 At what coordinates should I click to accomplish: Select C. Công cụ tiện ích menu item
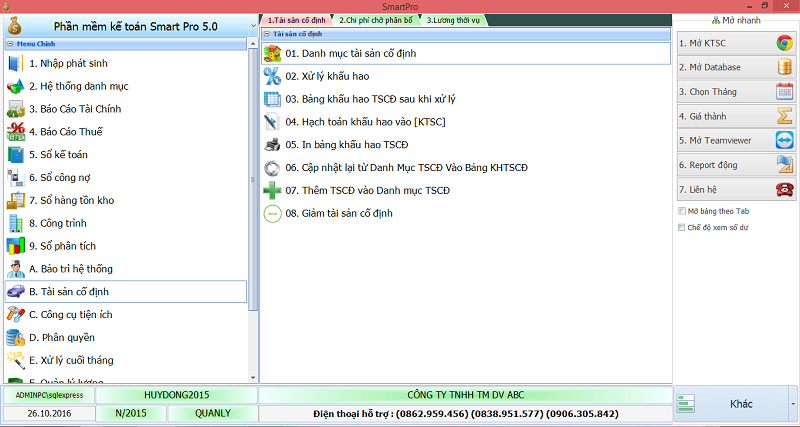click(126, 315)
